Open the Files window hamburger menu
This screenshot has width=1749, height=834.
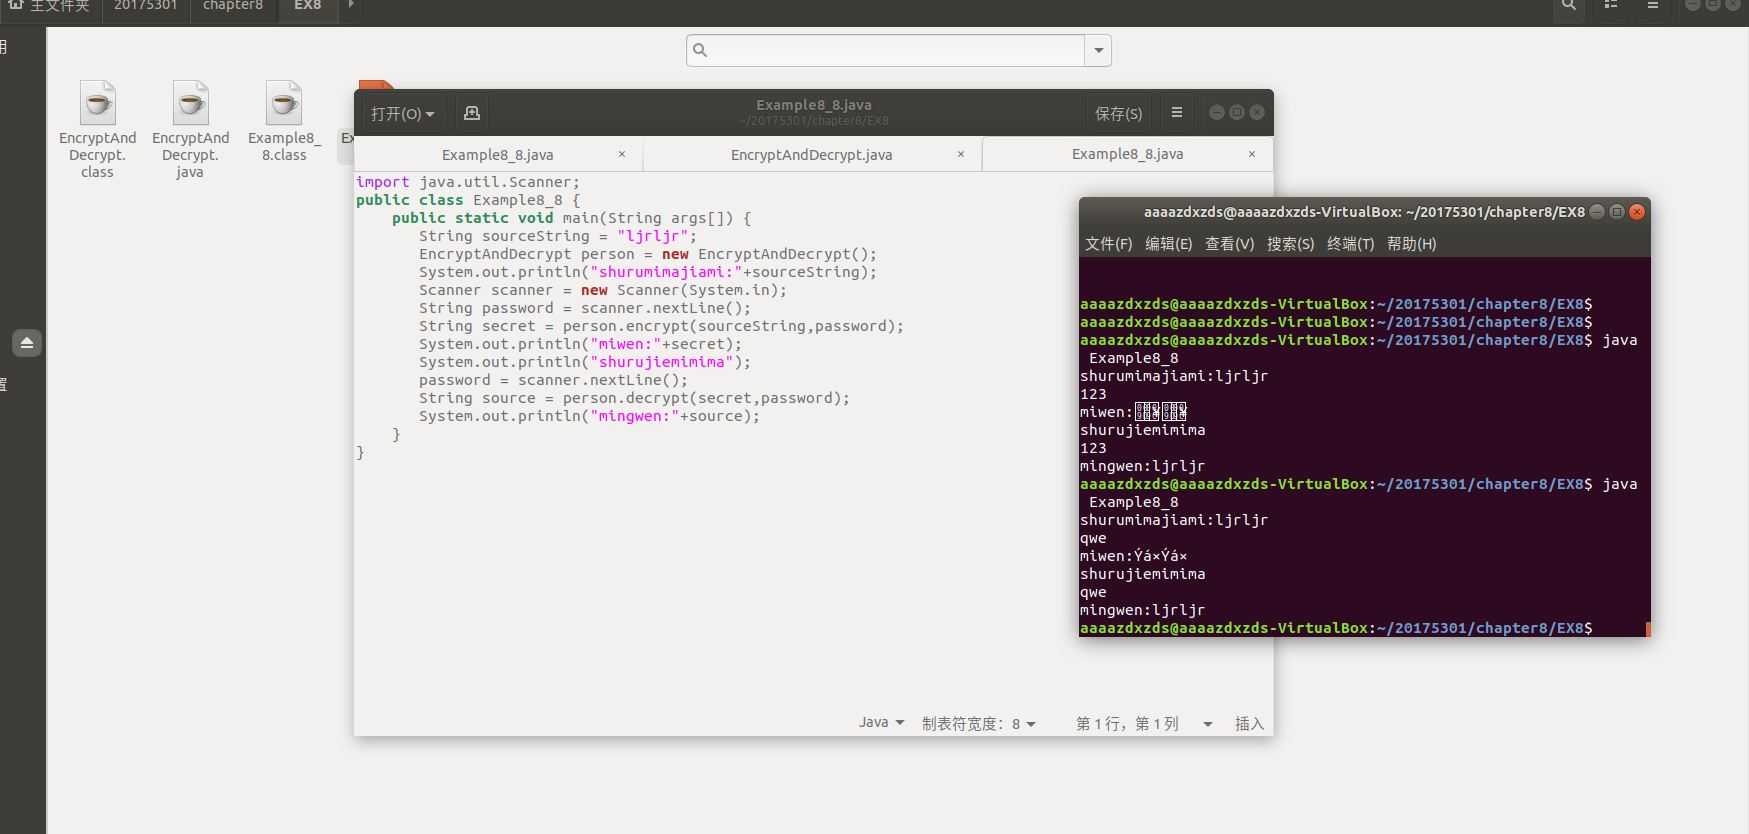coord(1653,6)
